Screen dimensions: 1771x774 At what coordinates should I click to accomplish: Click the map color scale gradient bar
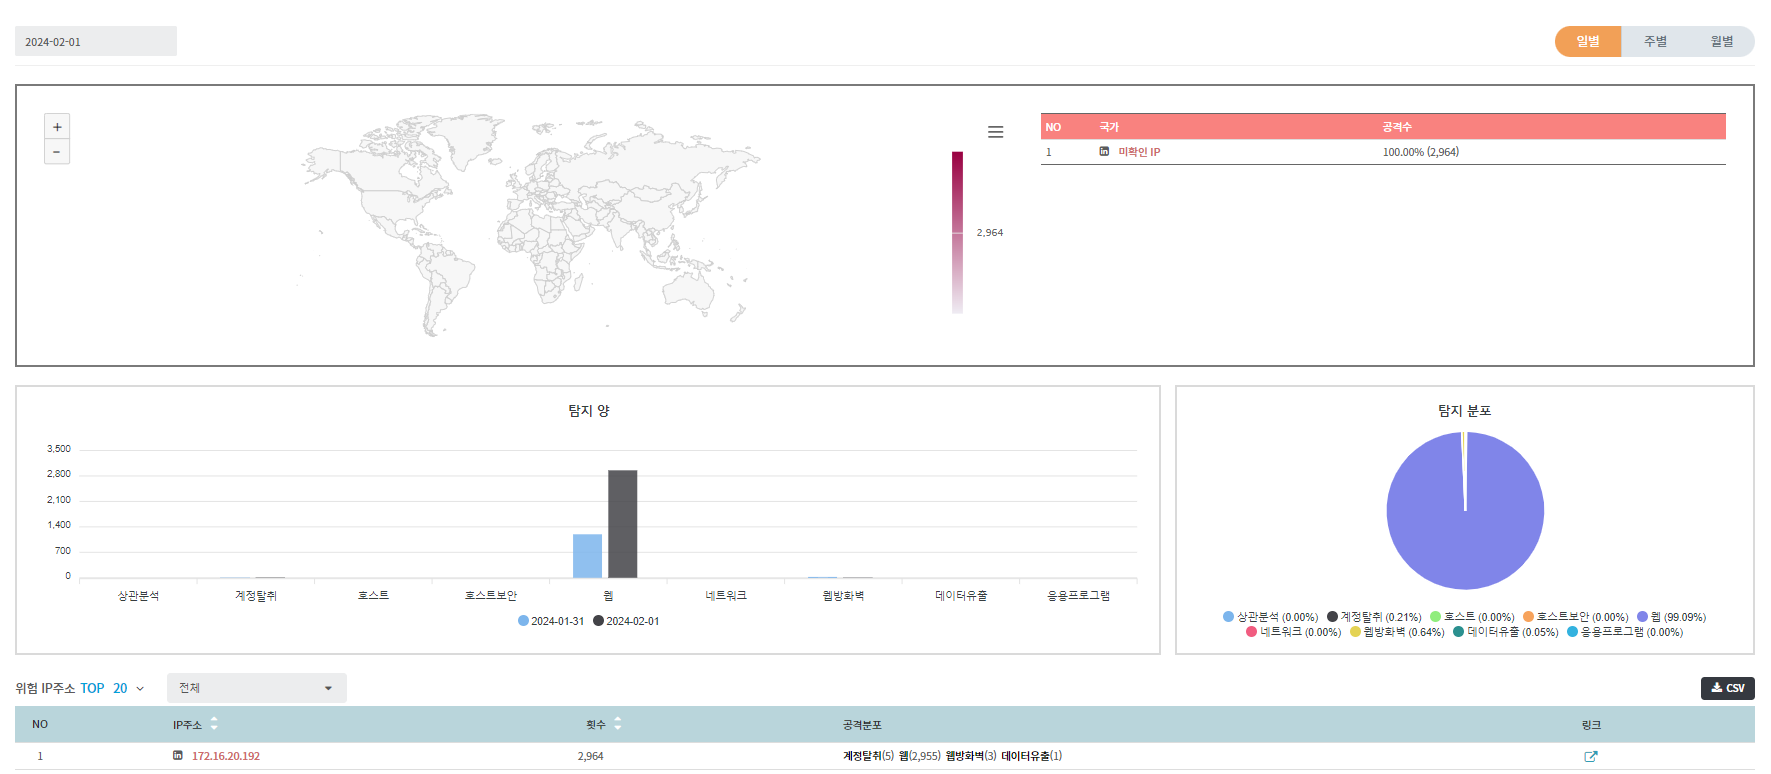[x=957, y=232]
